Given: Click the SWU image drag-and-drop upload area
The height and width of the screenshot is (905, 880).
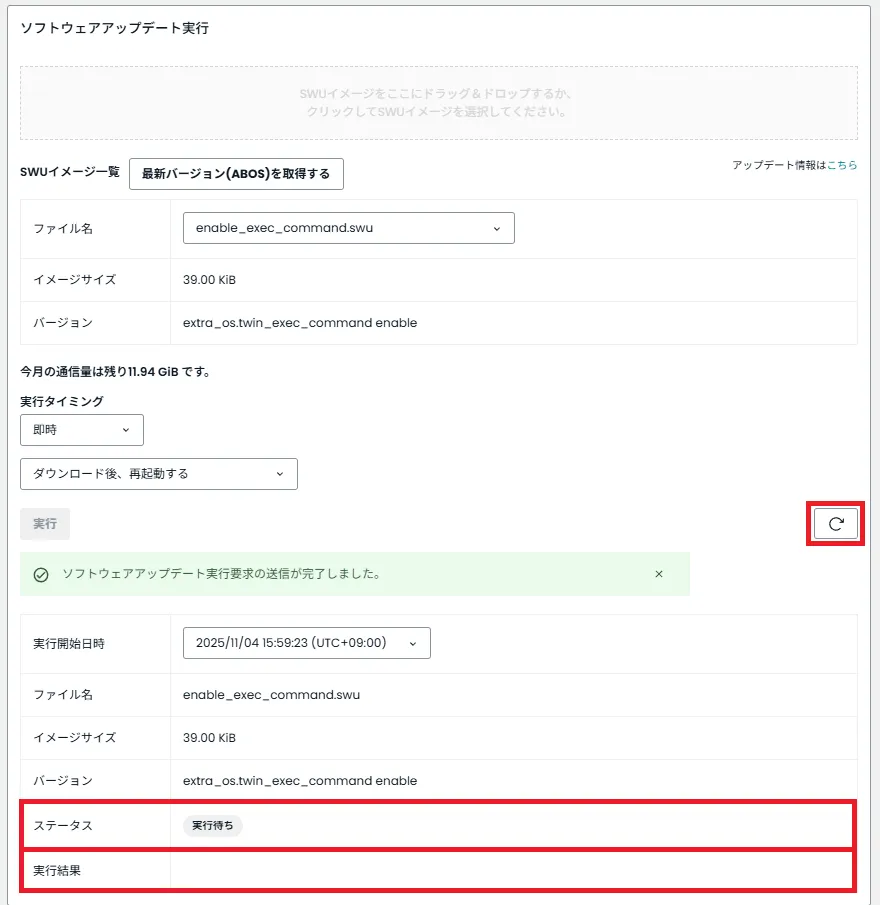Looking at the screenshot, I should (x=438, y=103).
